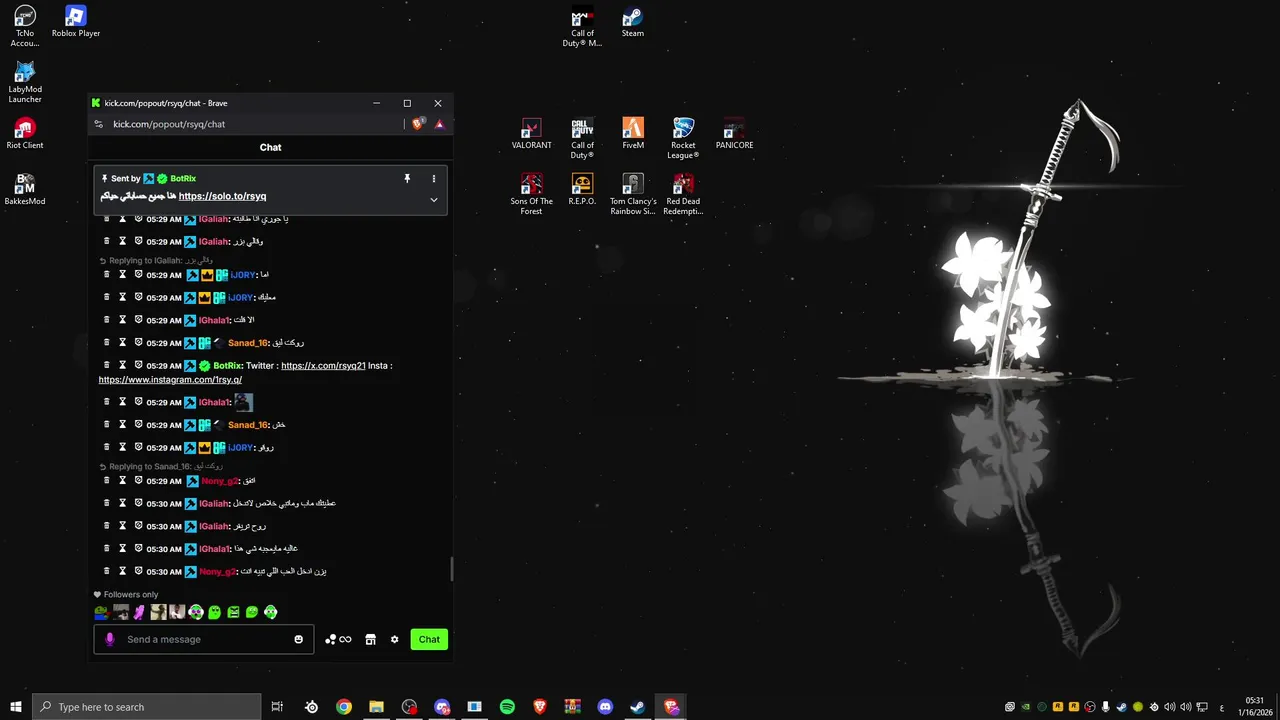Open Spotify from the taskbar
This screenshot has width=1280, height=720.
pos(507,707)
